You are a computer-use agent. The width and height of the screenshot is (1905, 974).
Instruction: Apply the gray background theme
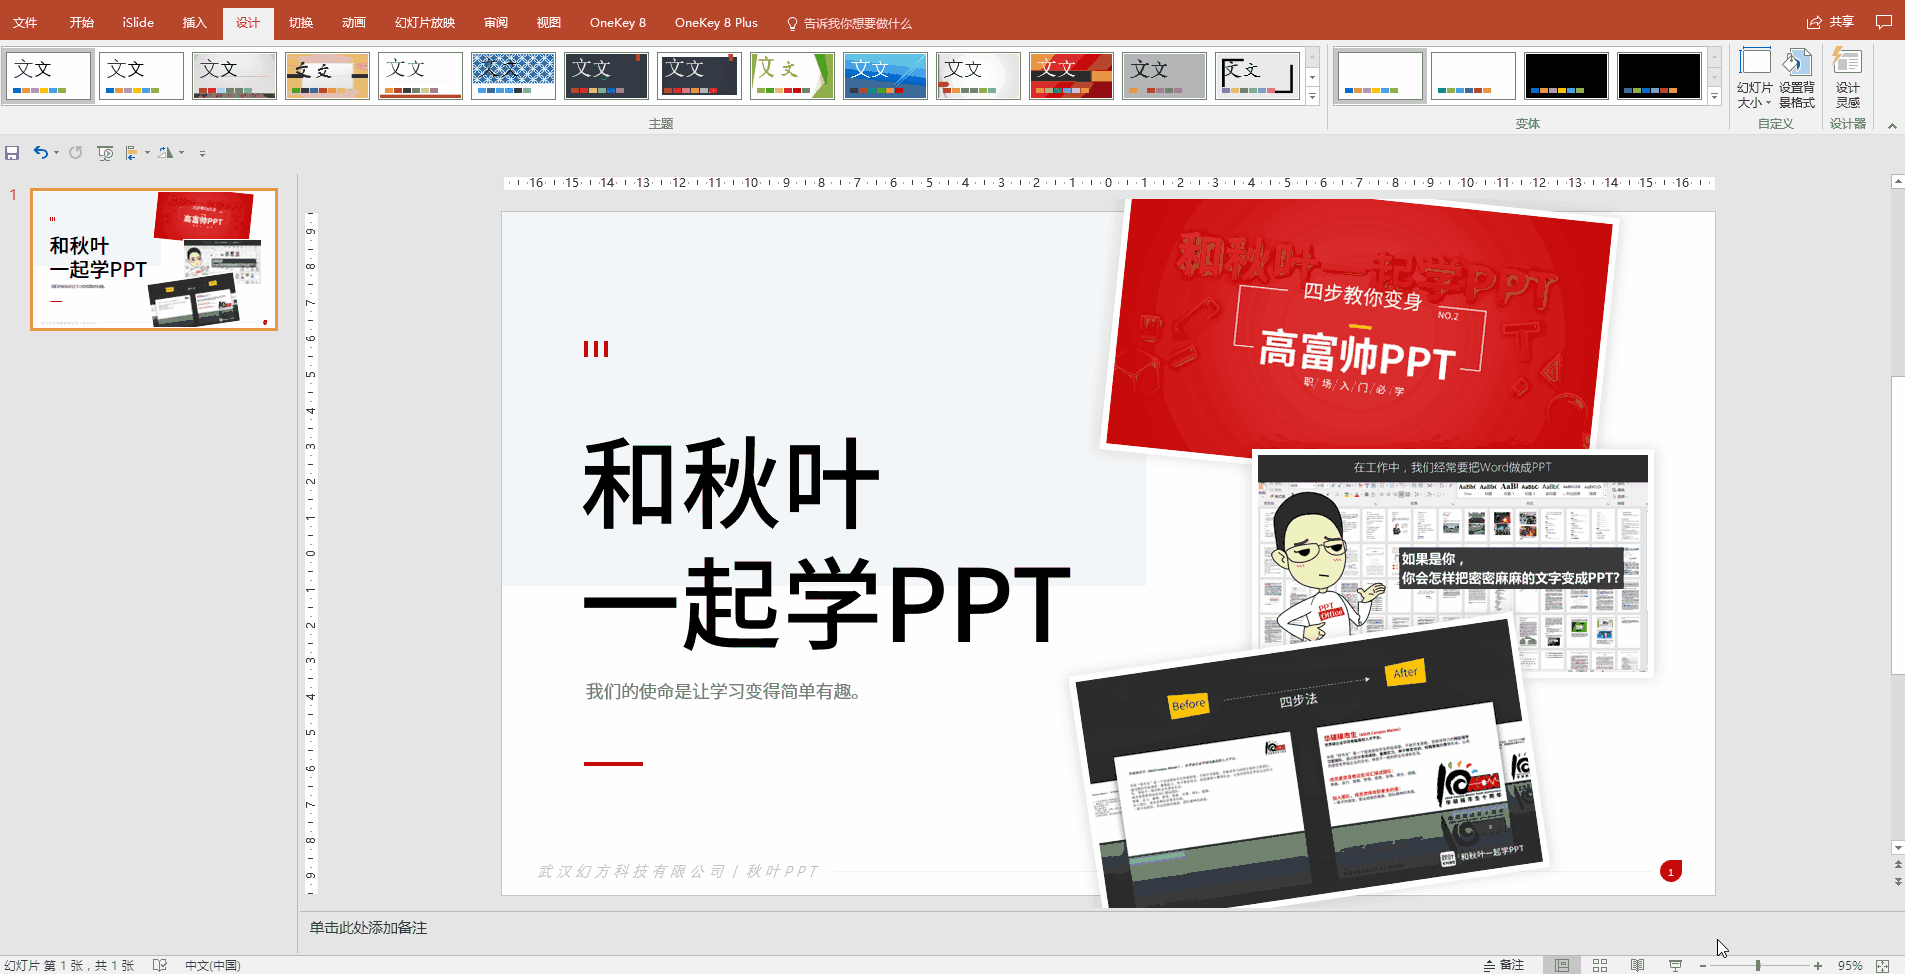[x=1164, y=76]
